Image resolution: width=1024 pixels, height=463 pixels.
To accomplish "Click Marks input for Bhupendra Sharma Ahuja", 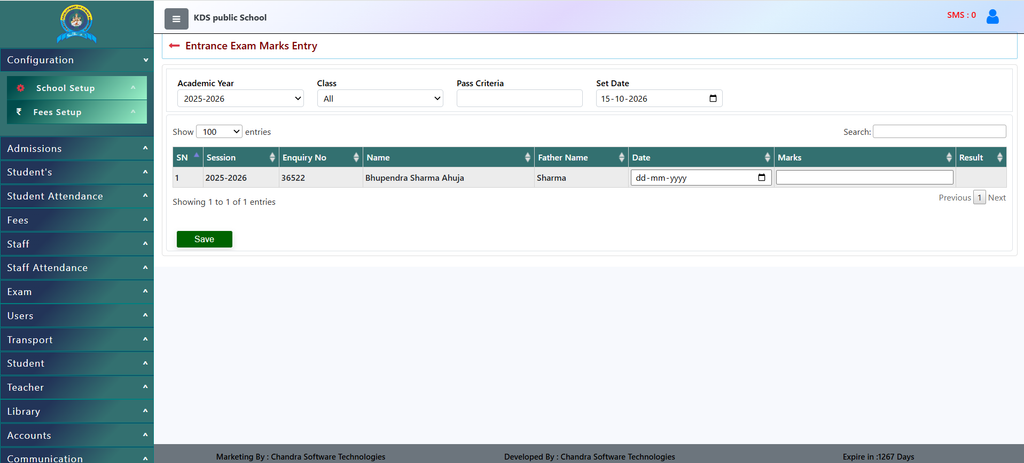I will (x=865, y=178).
